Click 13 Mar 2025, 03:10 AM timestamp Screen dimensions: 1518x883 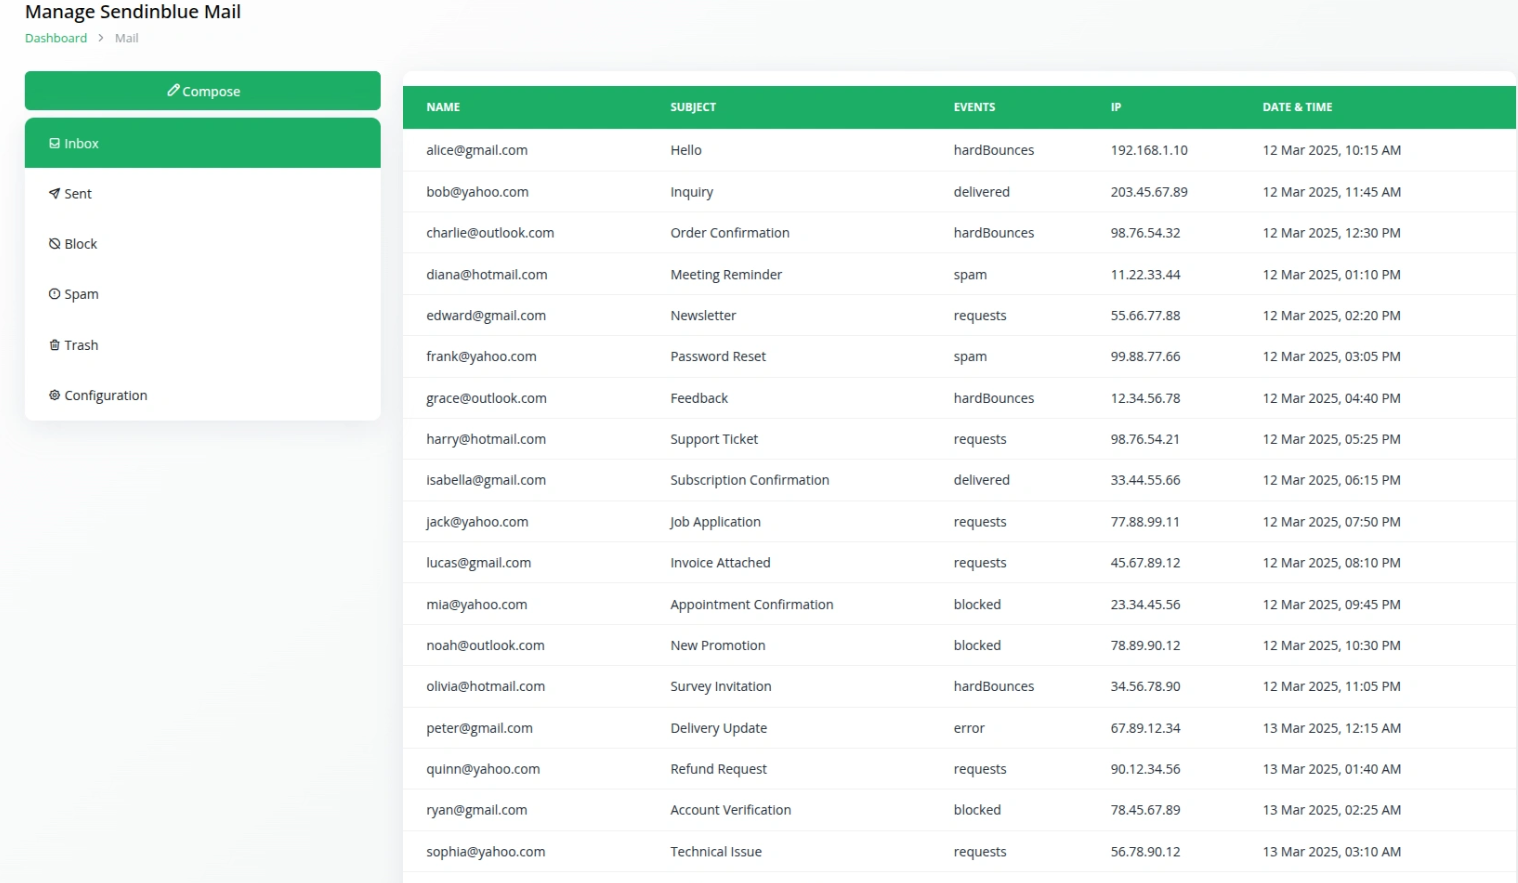click(x=1332, y=852)
